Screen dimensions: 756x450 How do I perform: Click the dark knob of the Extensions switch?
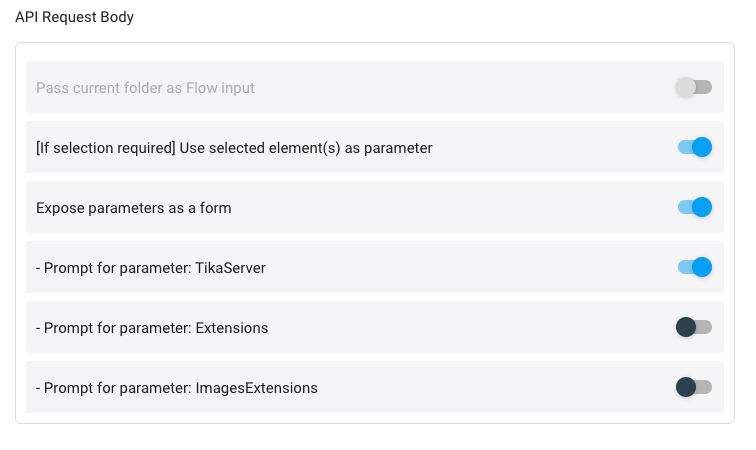tap(686, 327)
